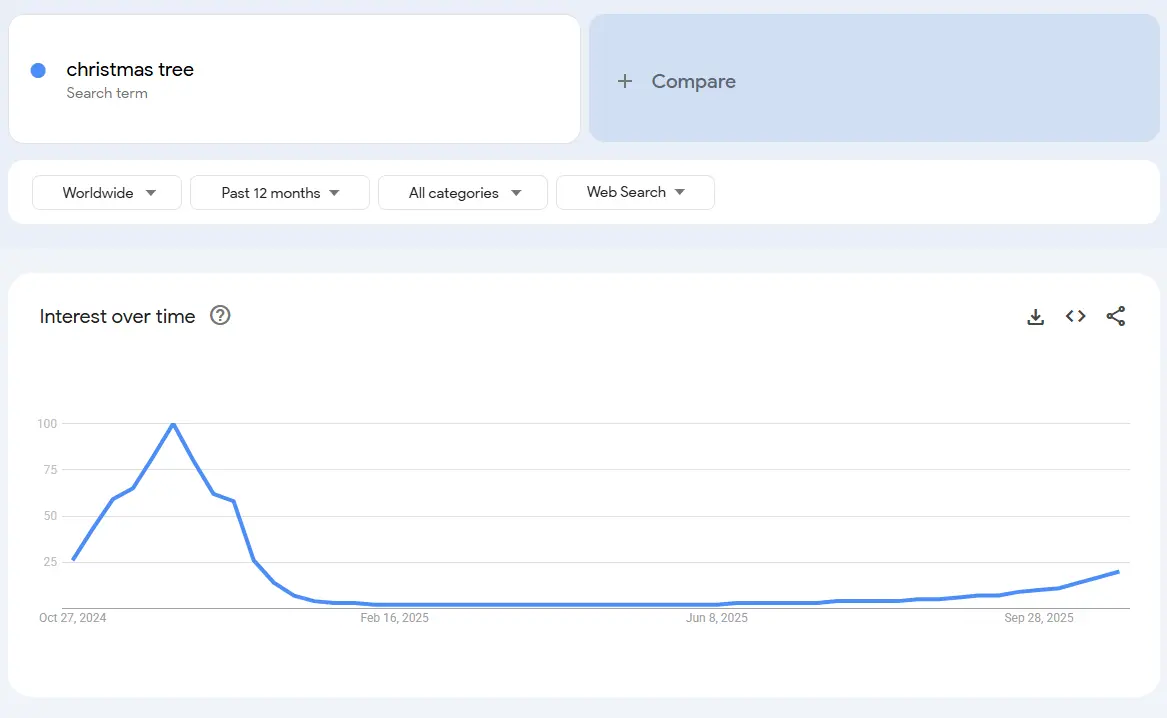Click the 100 value on the y-axis

pos(46,423)
